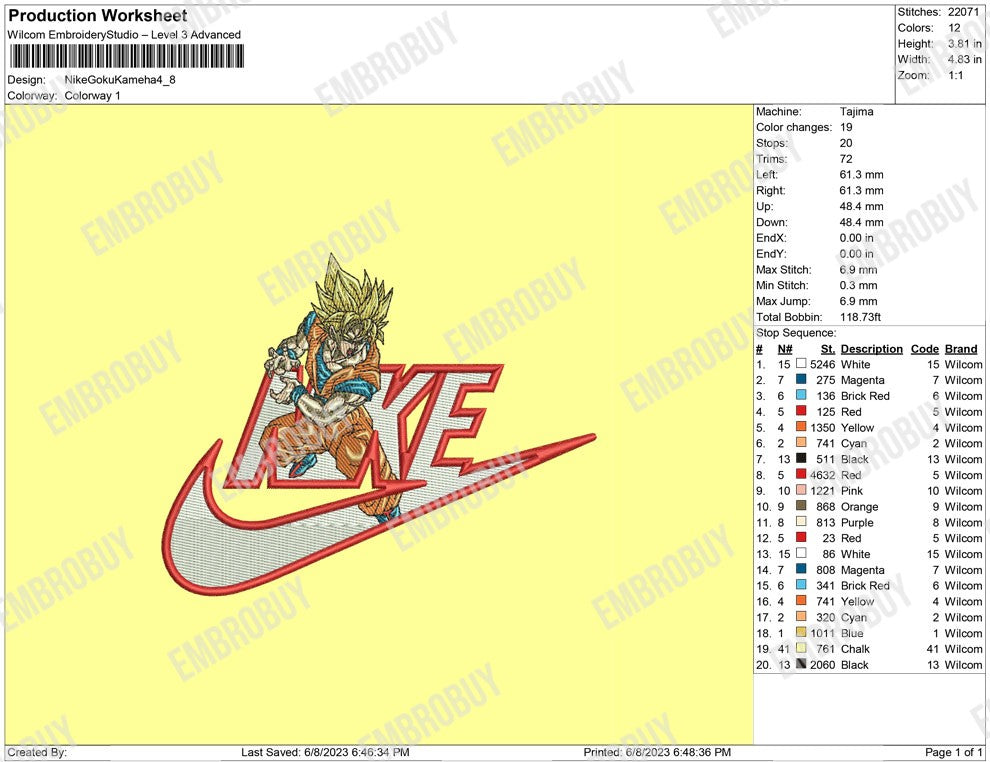
Task: Click the orange swatch beside Yellow 741
Action: click(x=801, y=601)
